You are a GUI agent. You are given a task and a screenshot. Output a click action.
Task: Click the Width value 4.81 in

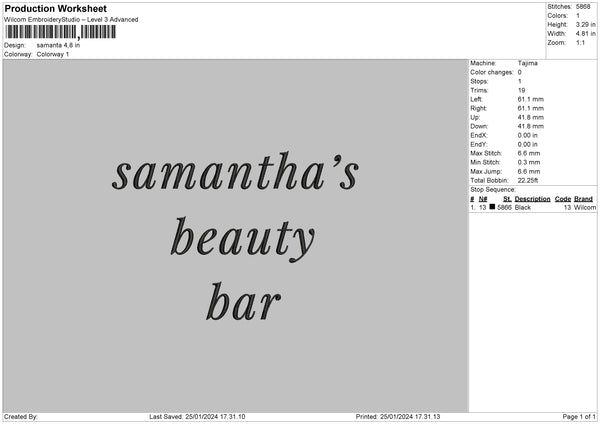585,34
